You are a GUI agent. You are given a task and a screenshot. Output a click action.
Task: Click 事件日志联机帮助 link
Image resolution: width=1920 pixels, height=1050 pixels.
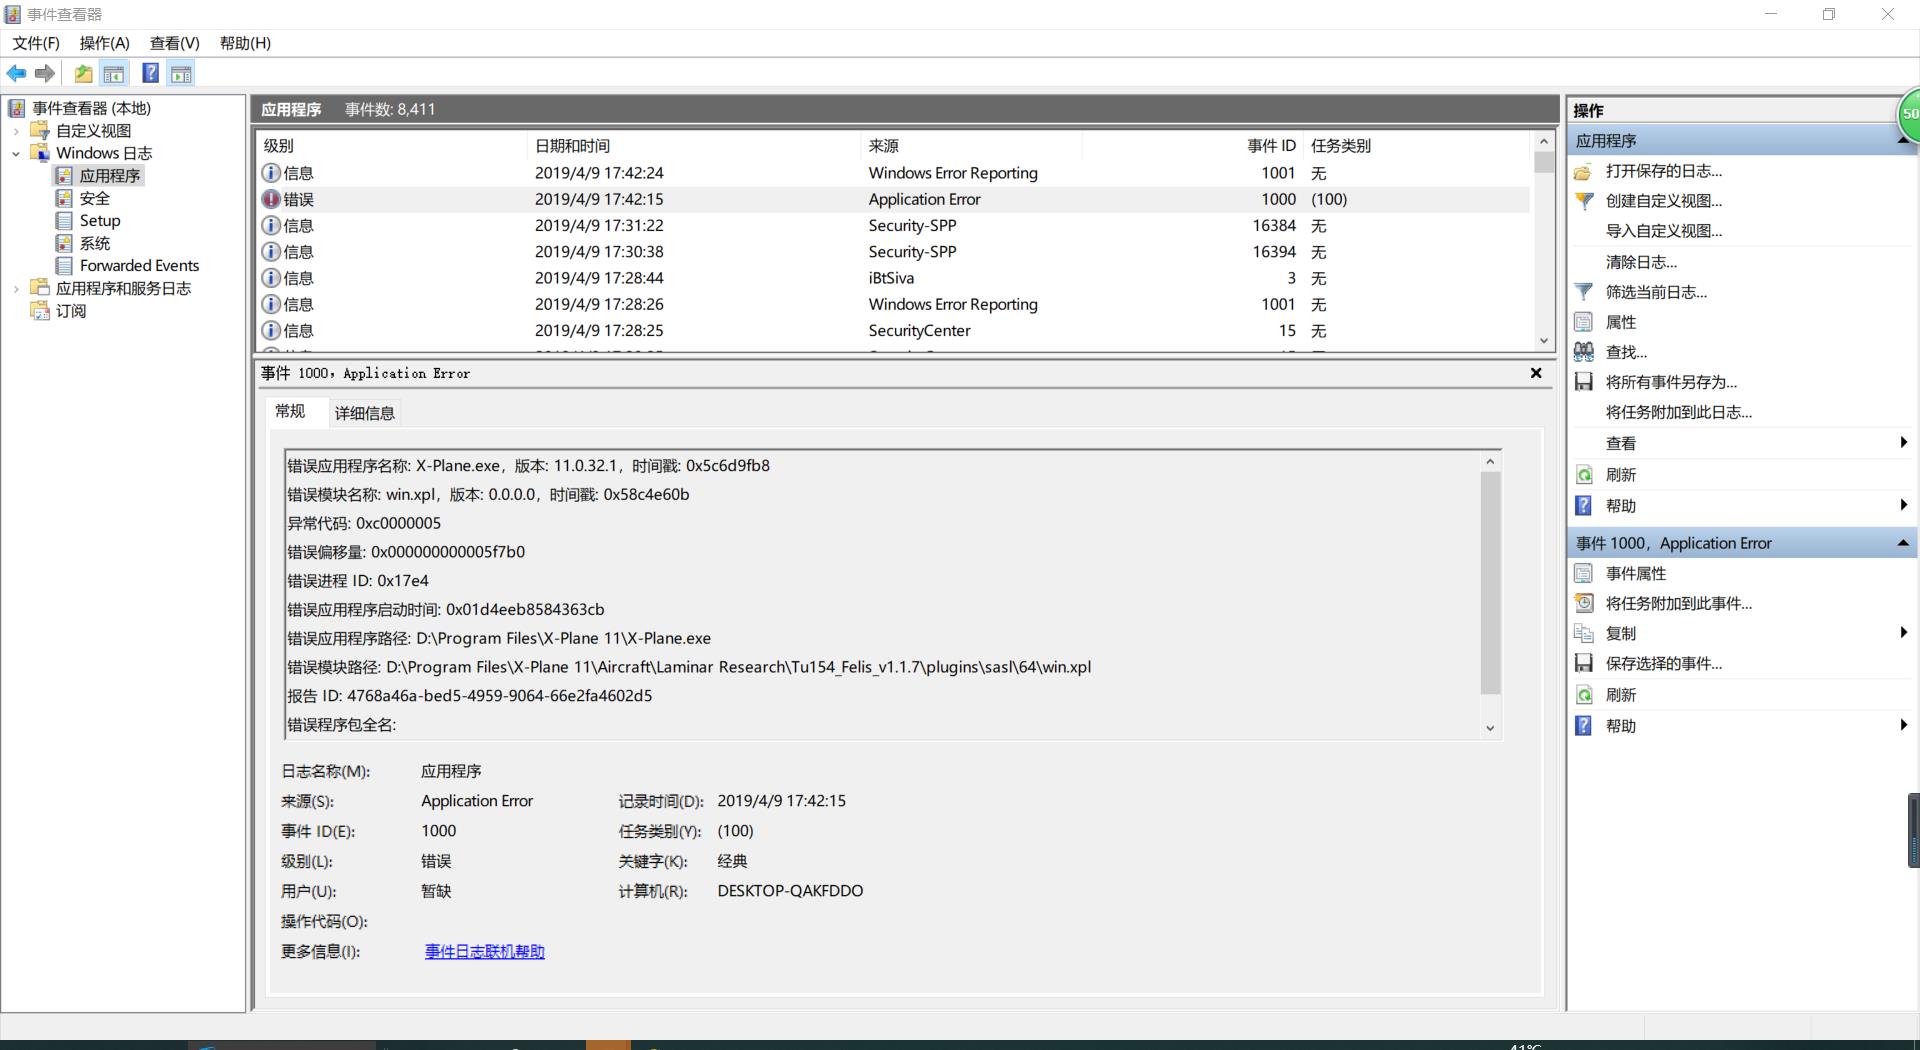click(484, 951)
